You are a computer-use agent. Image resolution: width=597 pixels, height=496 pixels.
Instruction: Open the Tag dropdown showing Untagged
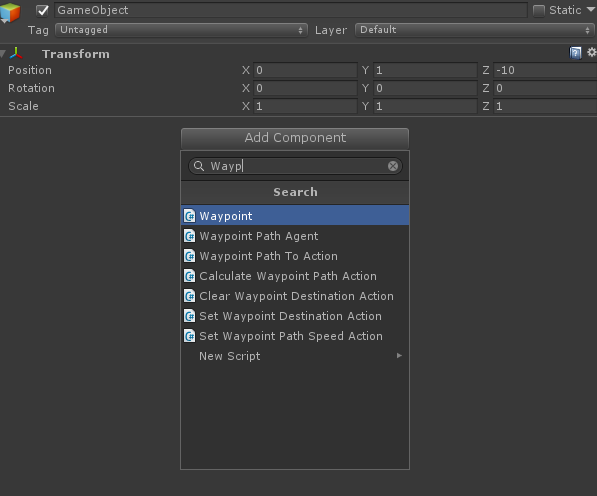181,30
